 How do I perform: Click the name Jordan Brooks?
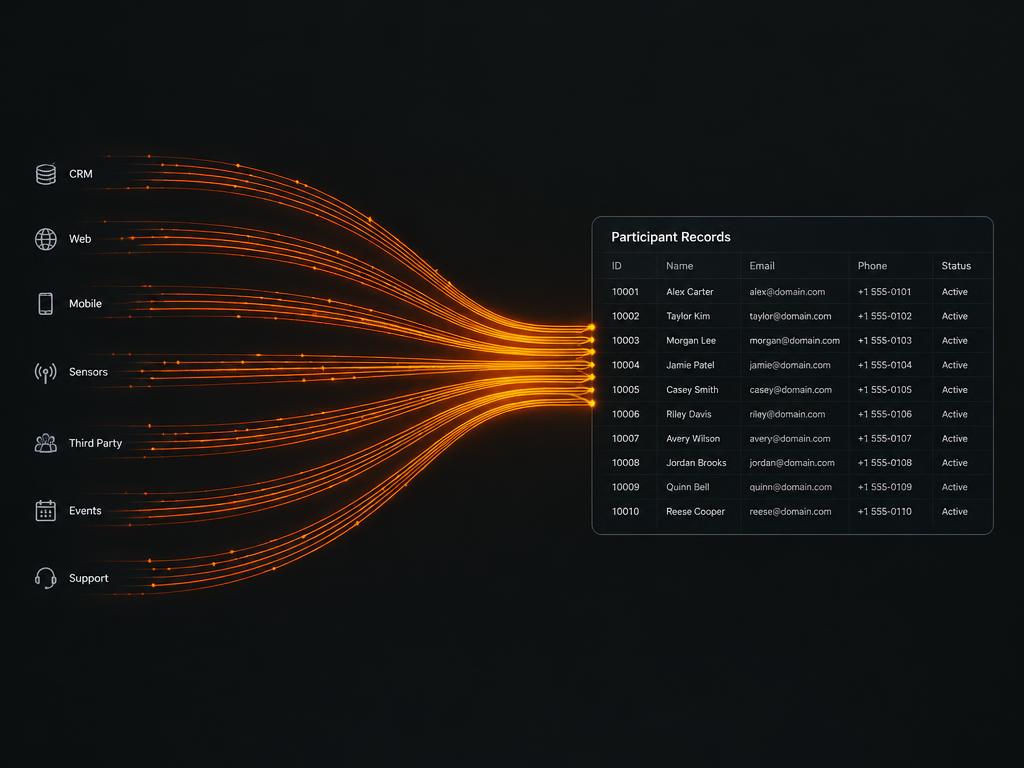coord(696,463)
